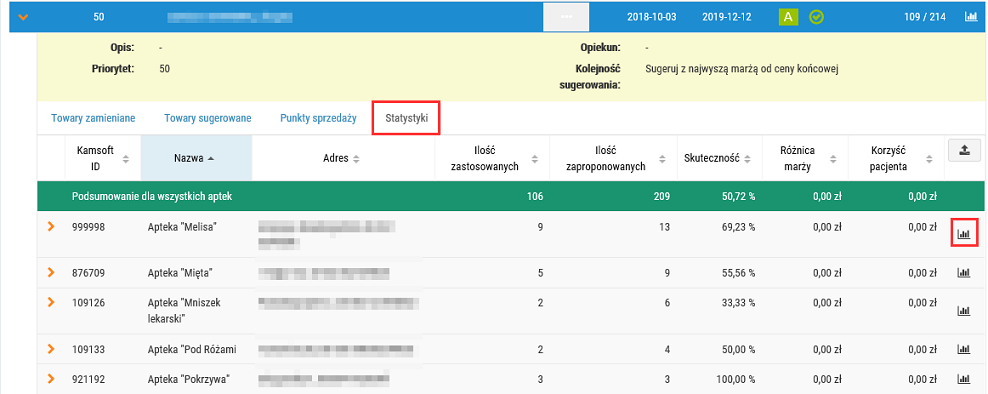Open chart icon for Apteka "Pod Różami" row

(x=963, y=349)
